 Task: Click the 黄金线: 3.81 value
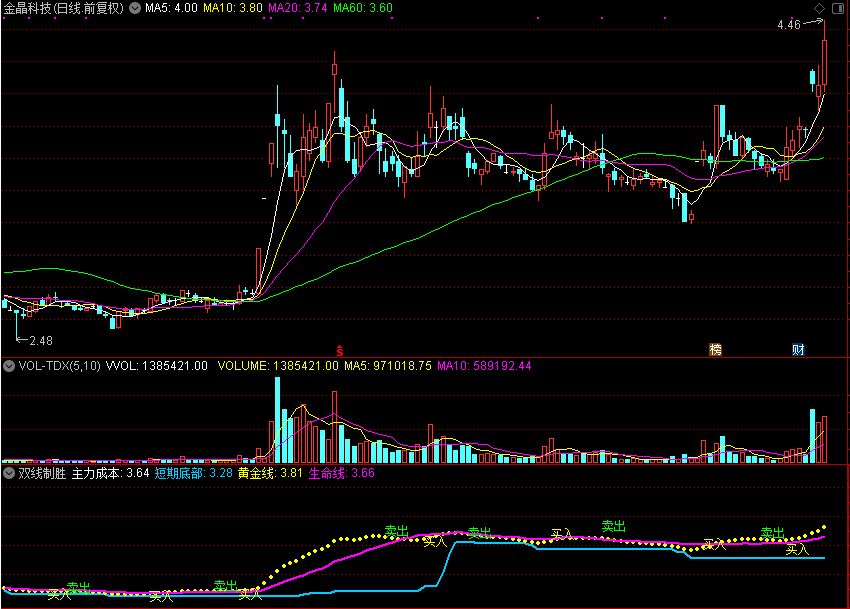(270, 473)
